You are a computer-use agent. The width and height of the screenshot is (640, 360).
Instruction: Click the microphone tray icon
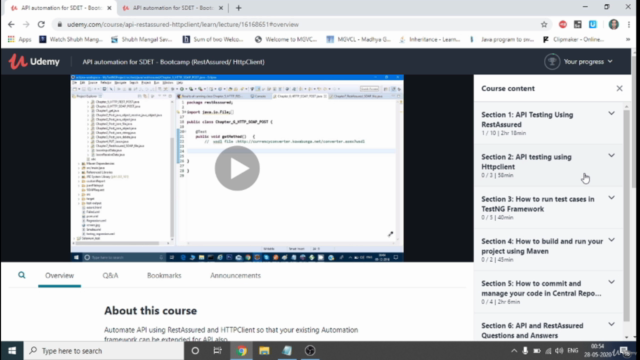point(525,351)
